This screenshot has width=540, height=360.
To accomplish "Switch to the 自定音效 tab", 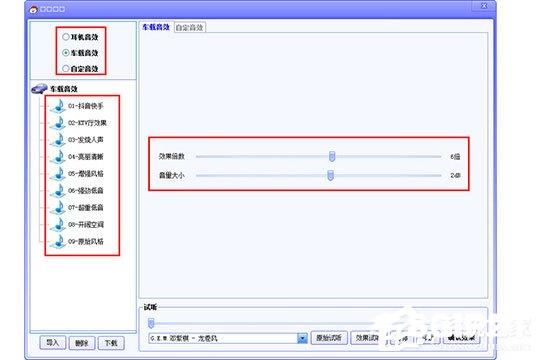I will point(189,28).
